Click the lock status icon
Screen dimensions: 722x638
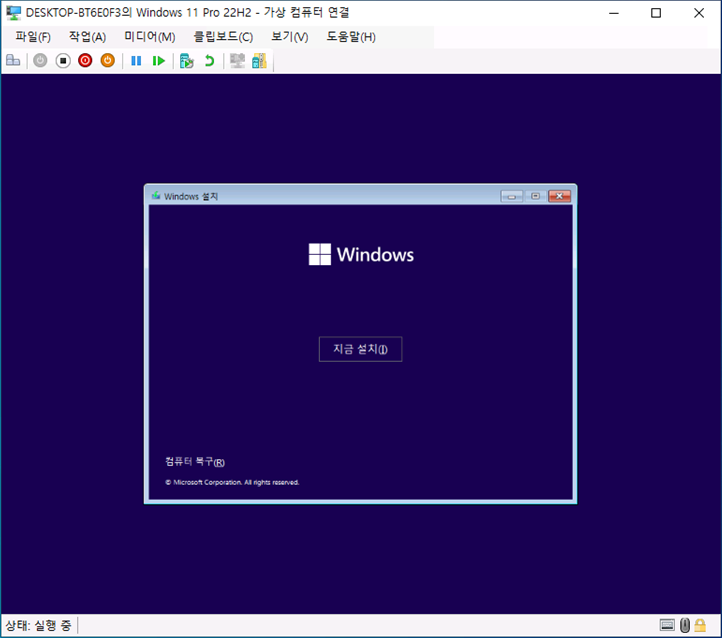coord(700,625)
